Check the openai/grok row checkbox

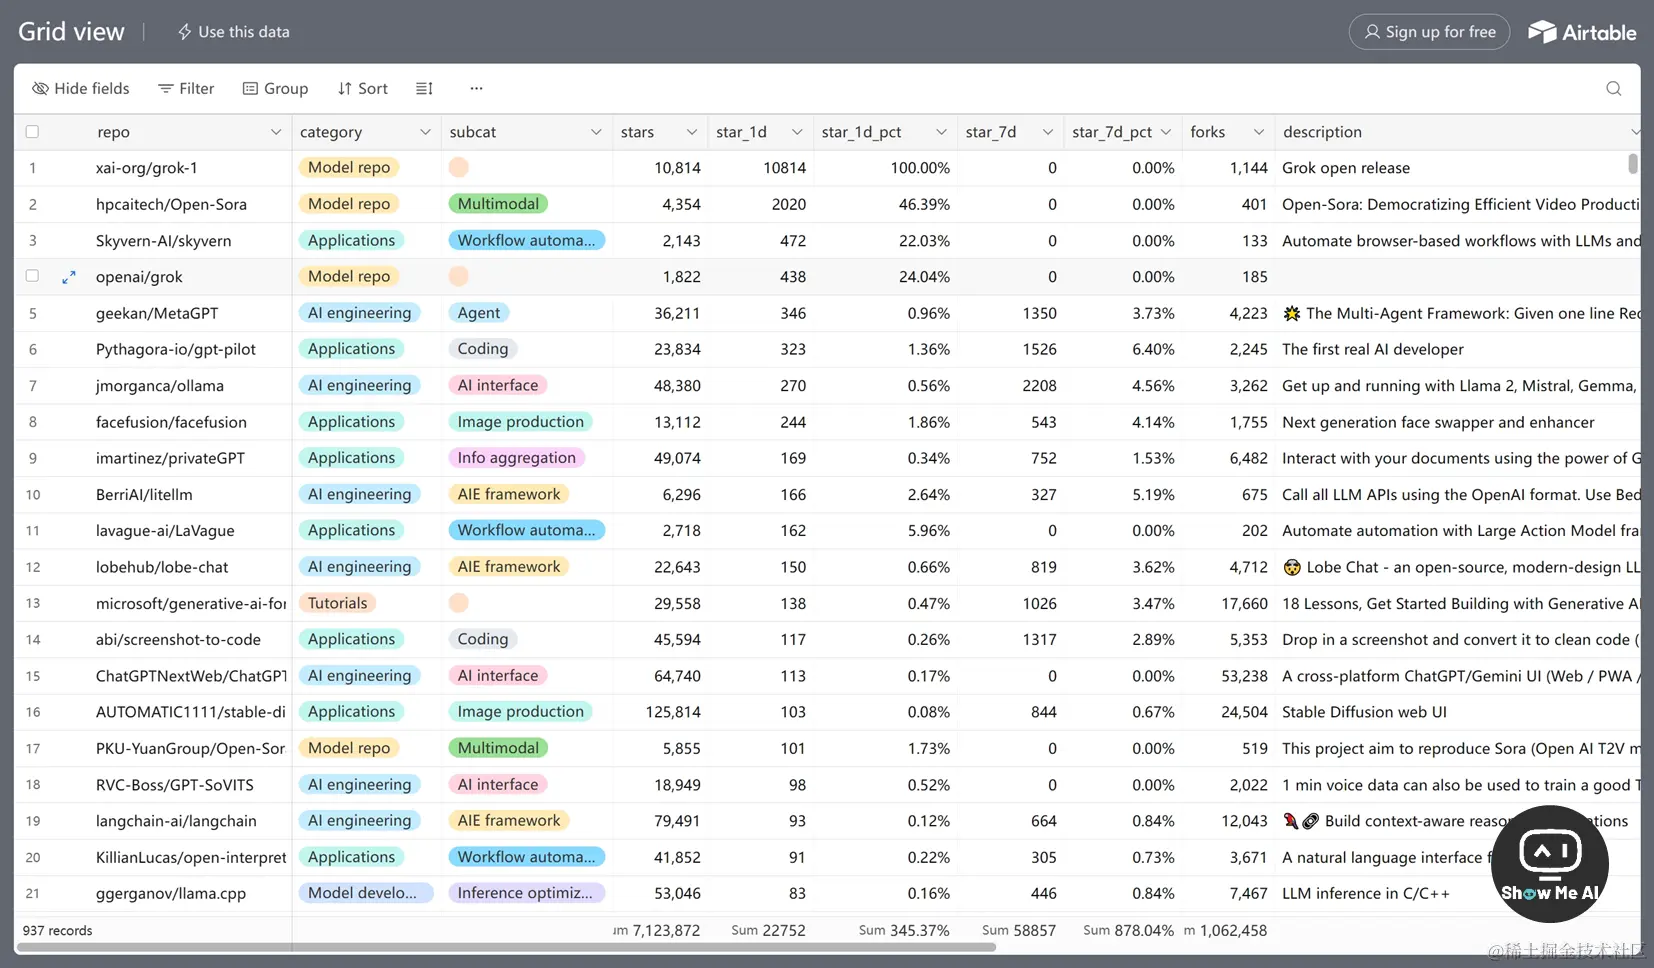click(32, 276)
